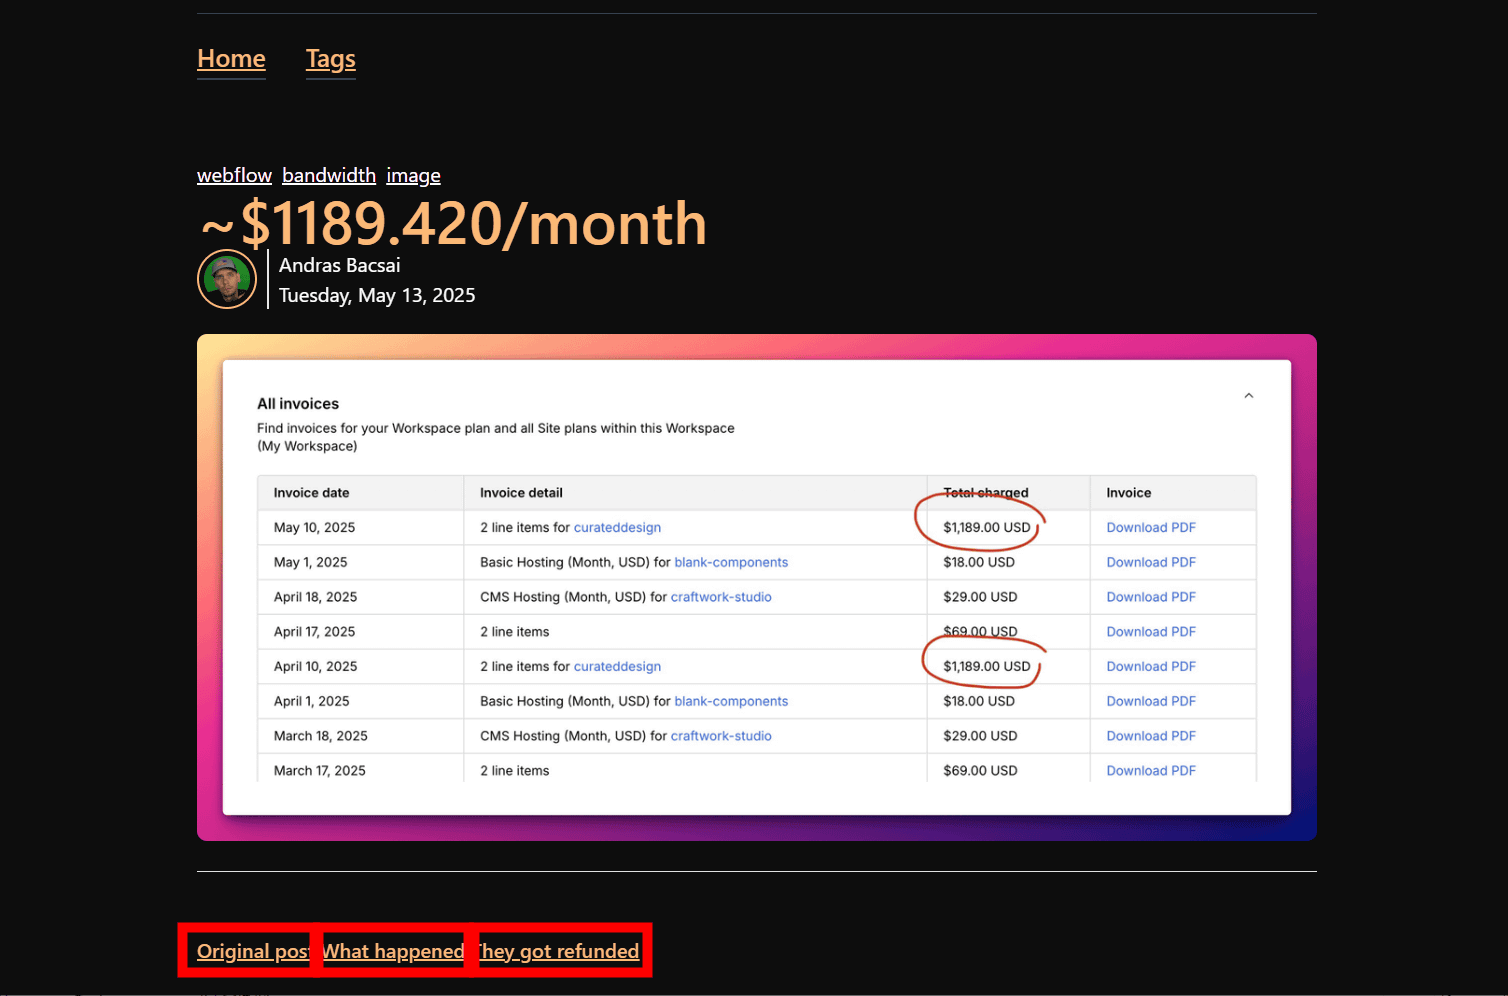Open craftwork-studio link in April 18 row
The image size is (1508, 996).
click(721, 597)
